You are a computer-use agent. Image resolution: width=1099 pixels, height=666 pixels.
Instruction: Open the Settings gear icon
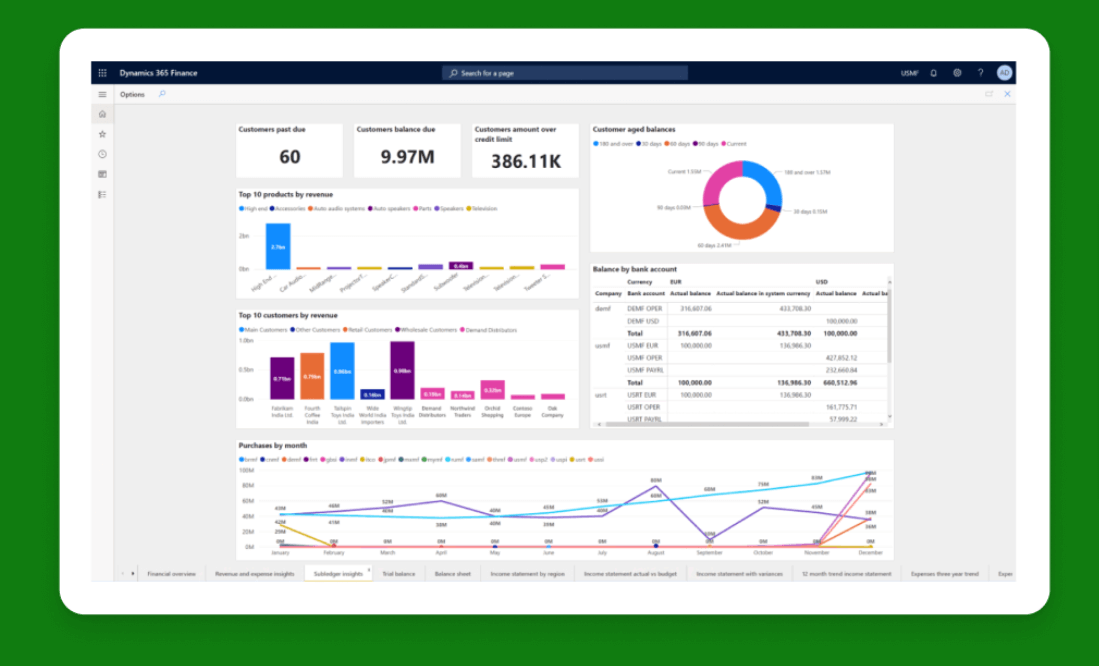pos(957,72)
